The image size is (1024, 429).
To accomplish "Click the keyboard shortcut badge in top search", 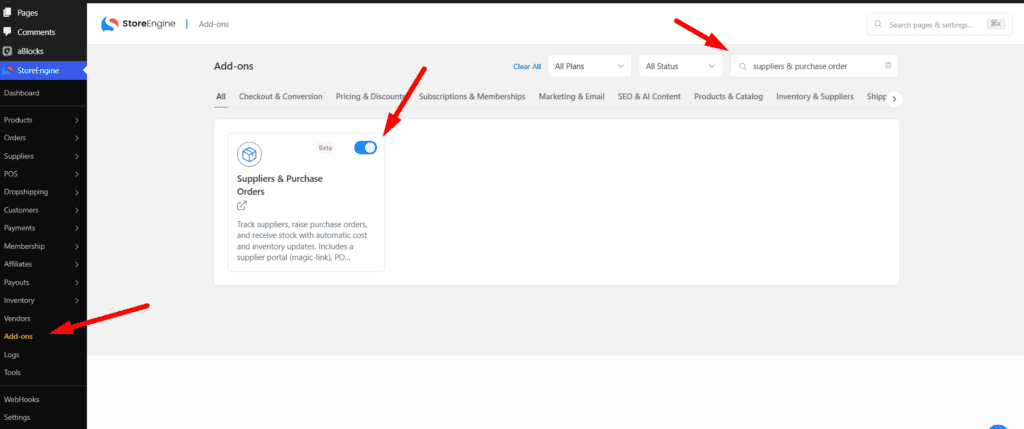I will 995,24.
